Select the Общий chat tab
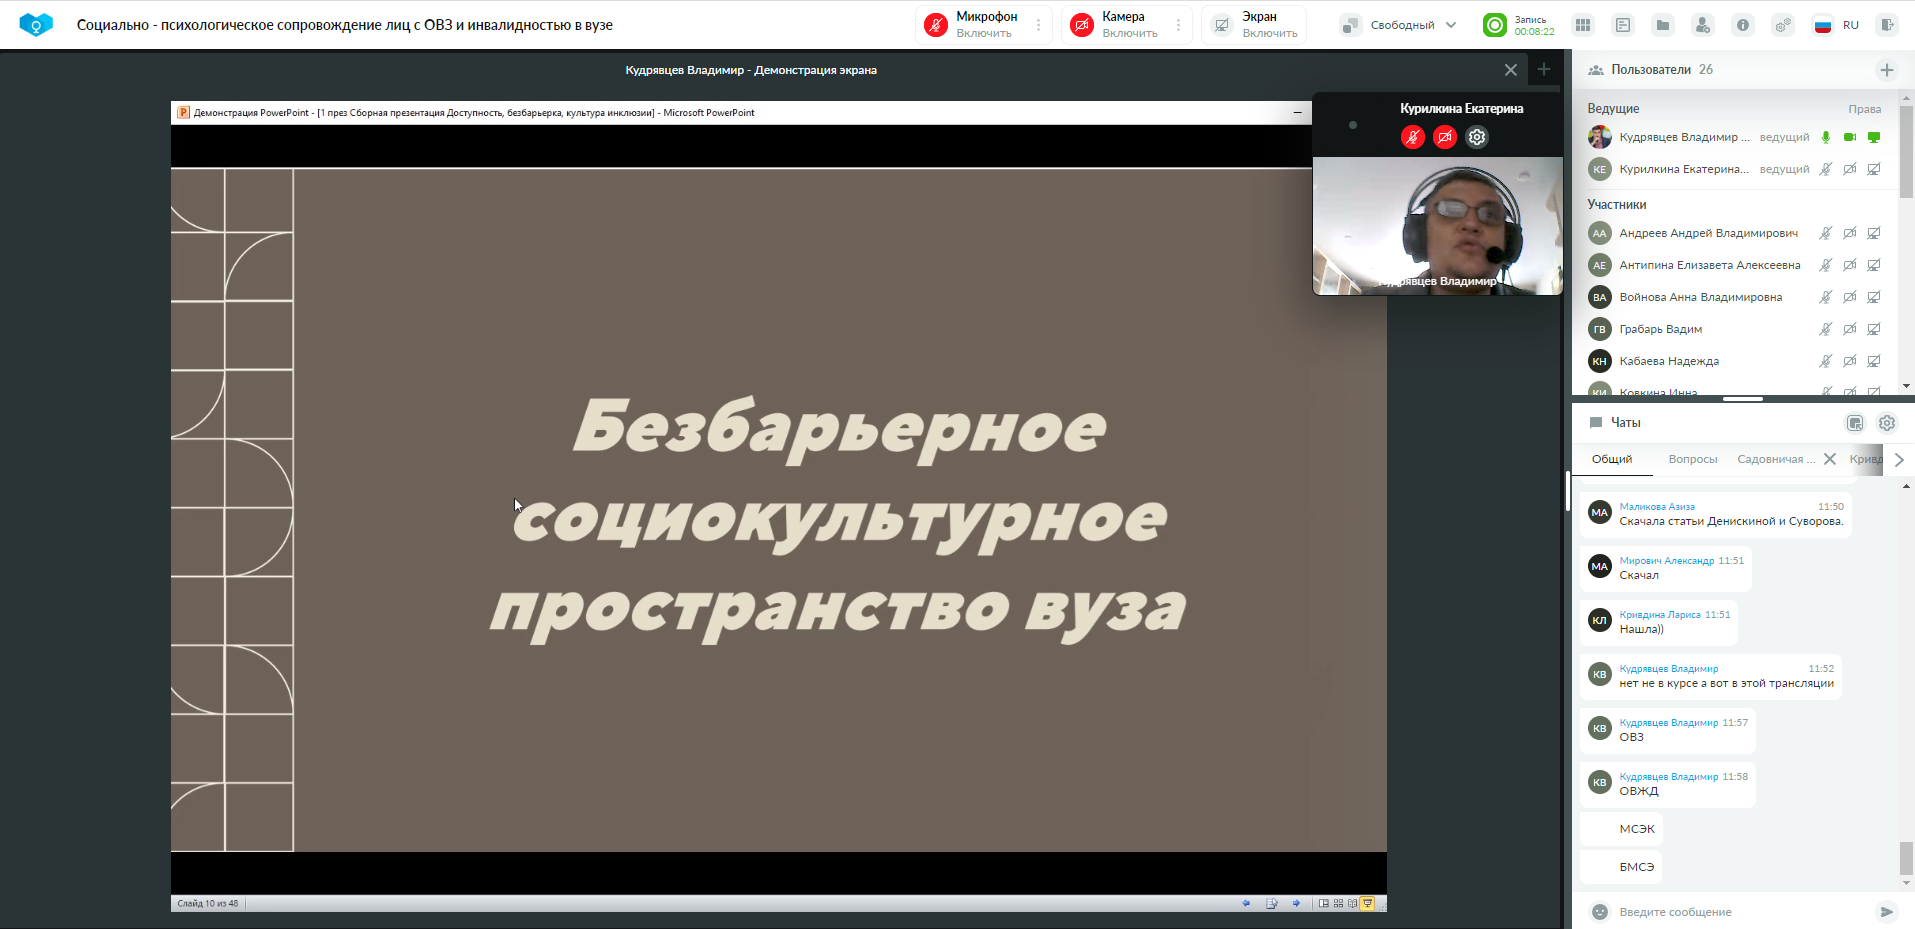This screenshot has height=929, width=1915. (x=1612, y=459)
